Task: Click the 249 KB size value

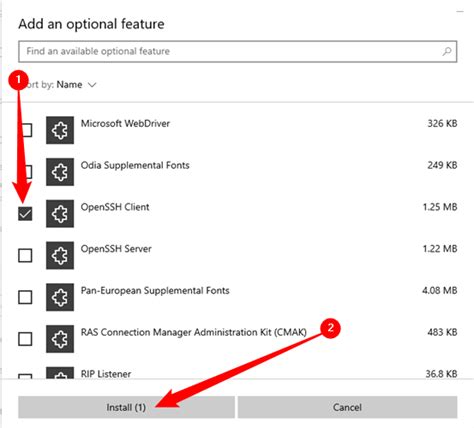Action: tap(442, 165)
